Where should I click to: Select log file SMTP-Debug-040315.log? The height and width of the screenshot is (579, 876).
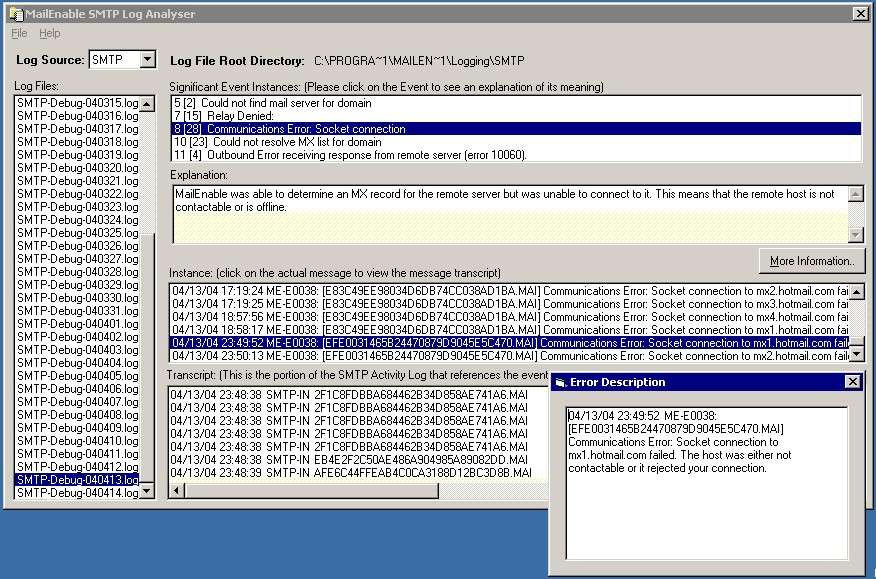[77, 103]
